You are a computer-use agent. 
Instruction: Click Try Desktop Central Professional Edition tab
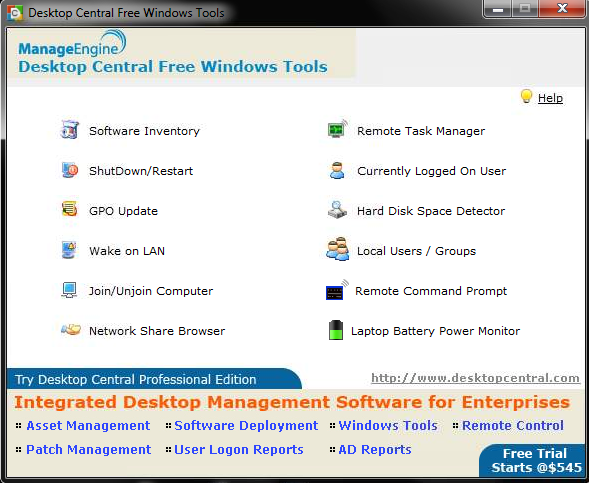(x=154, y=379)
